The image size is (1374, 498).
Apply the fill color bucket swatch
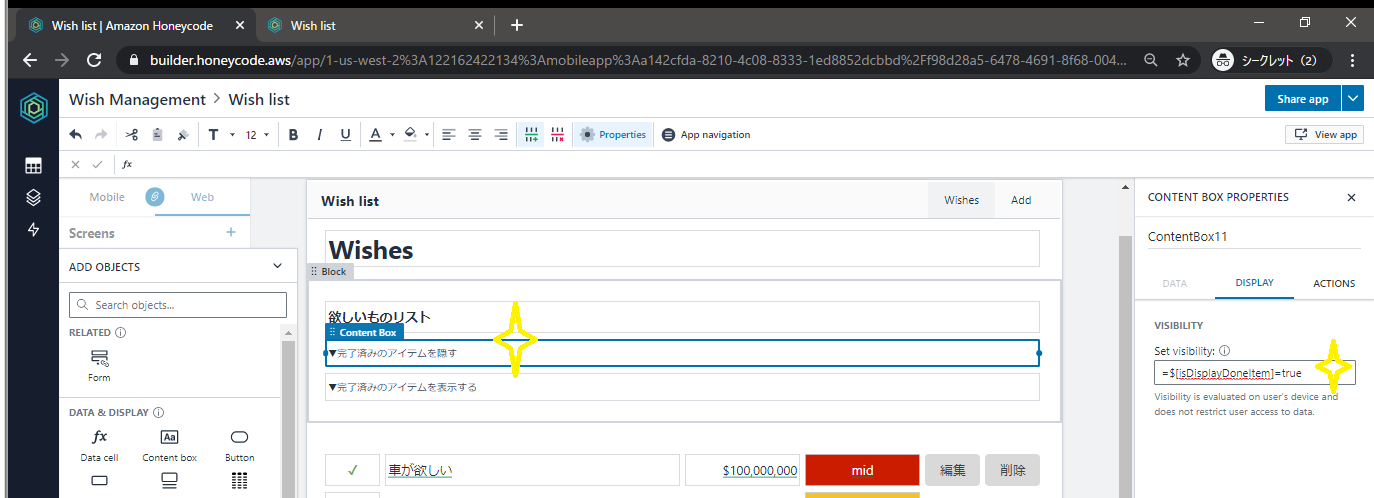click(410, 134)
